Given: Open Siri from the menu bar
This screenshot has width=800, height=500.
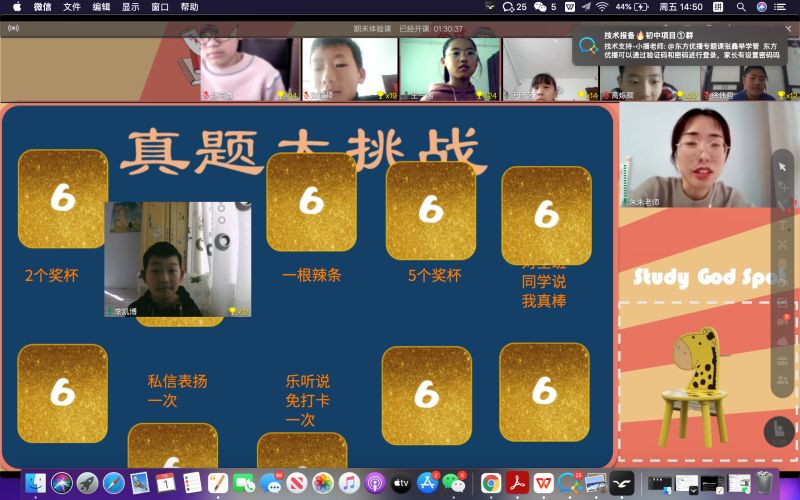Looking at the screenshot, I should tap(762, 7).
